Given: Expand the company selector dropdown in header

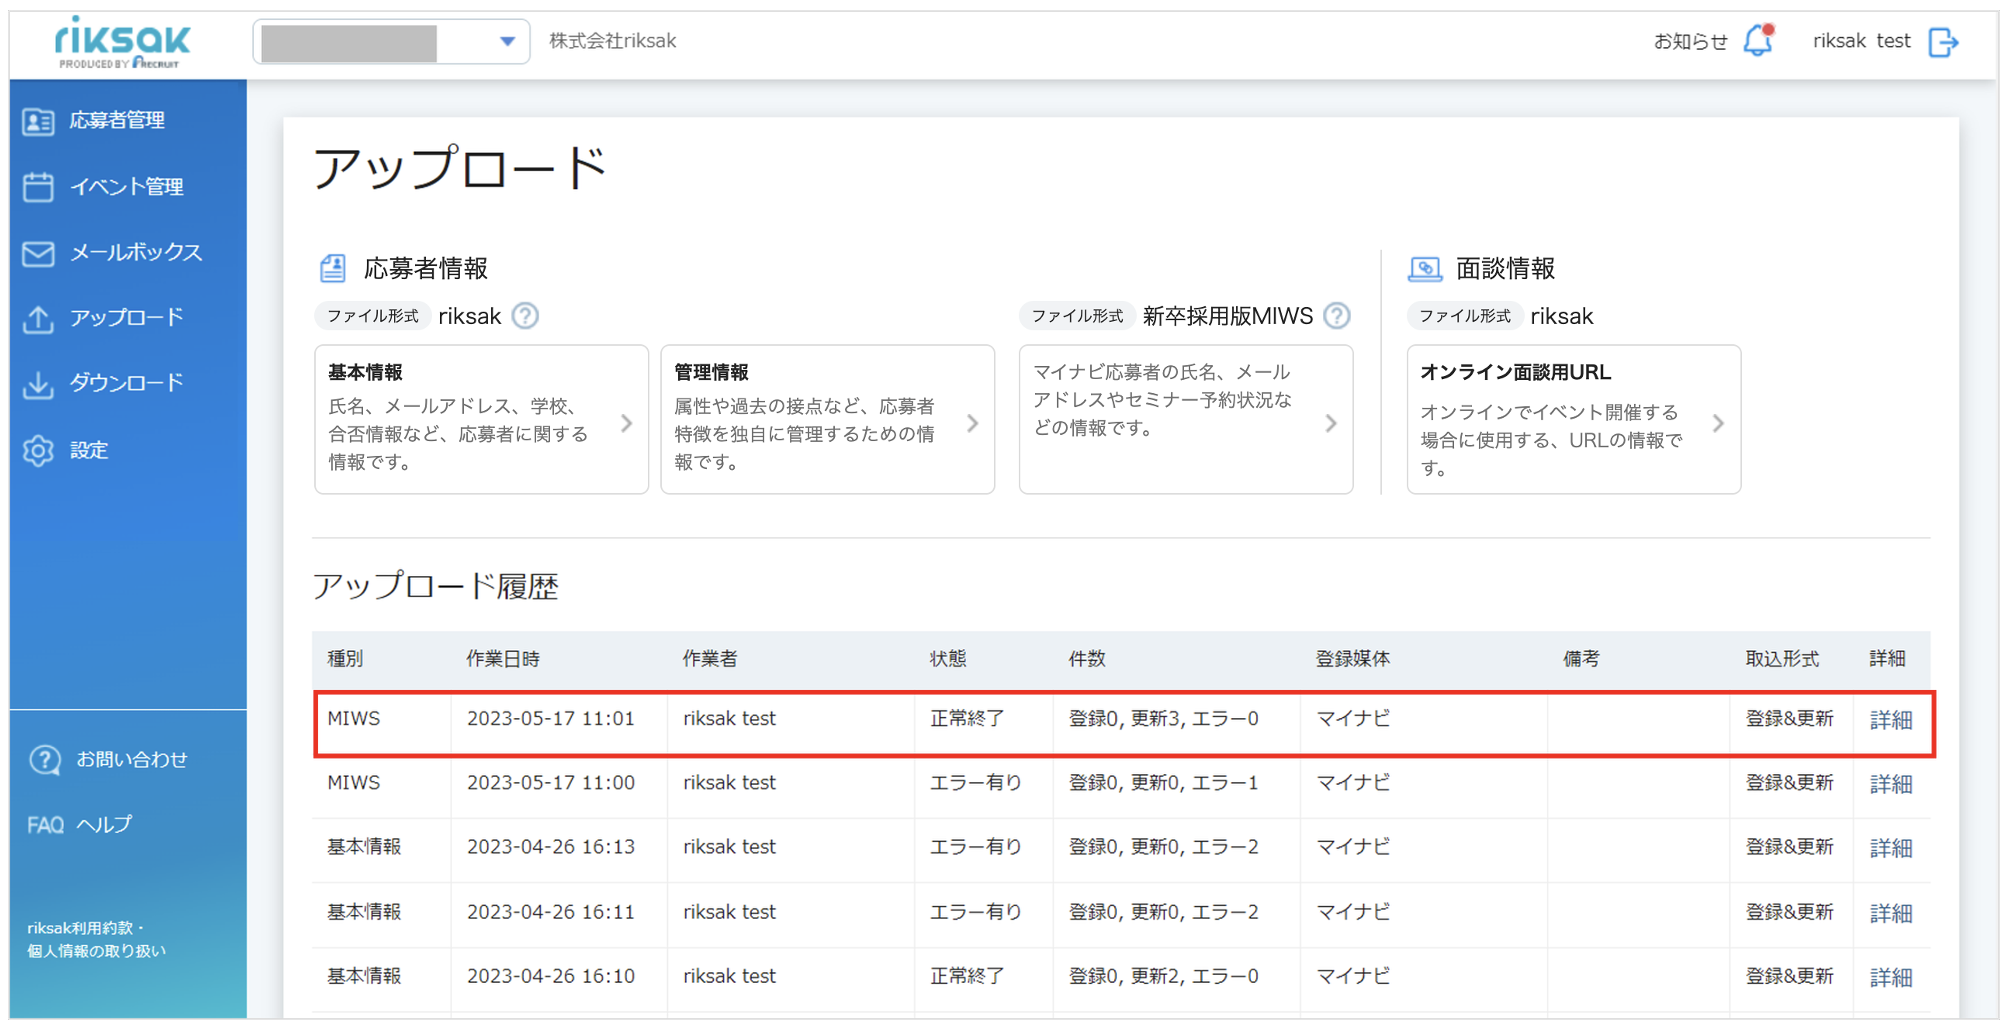Looking at the screenshot, I should 391,42.
